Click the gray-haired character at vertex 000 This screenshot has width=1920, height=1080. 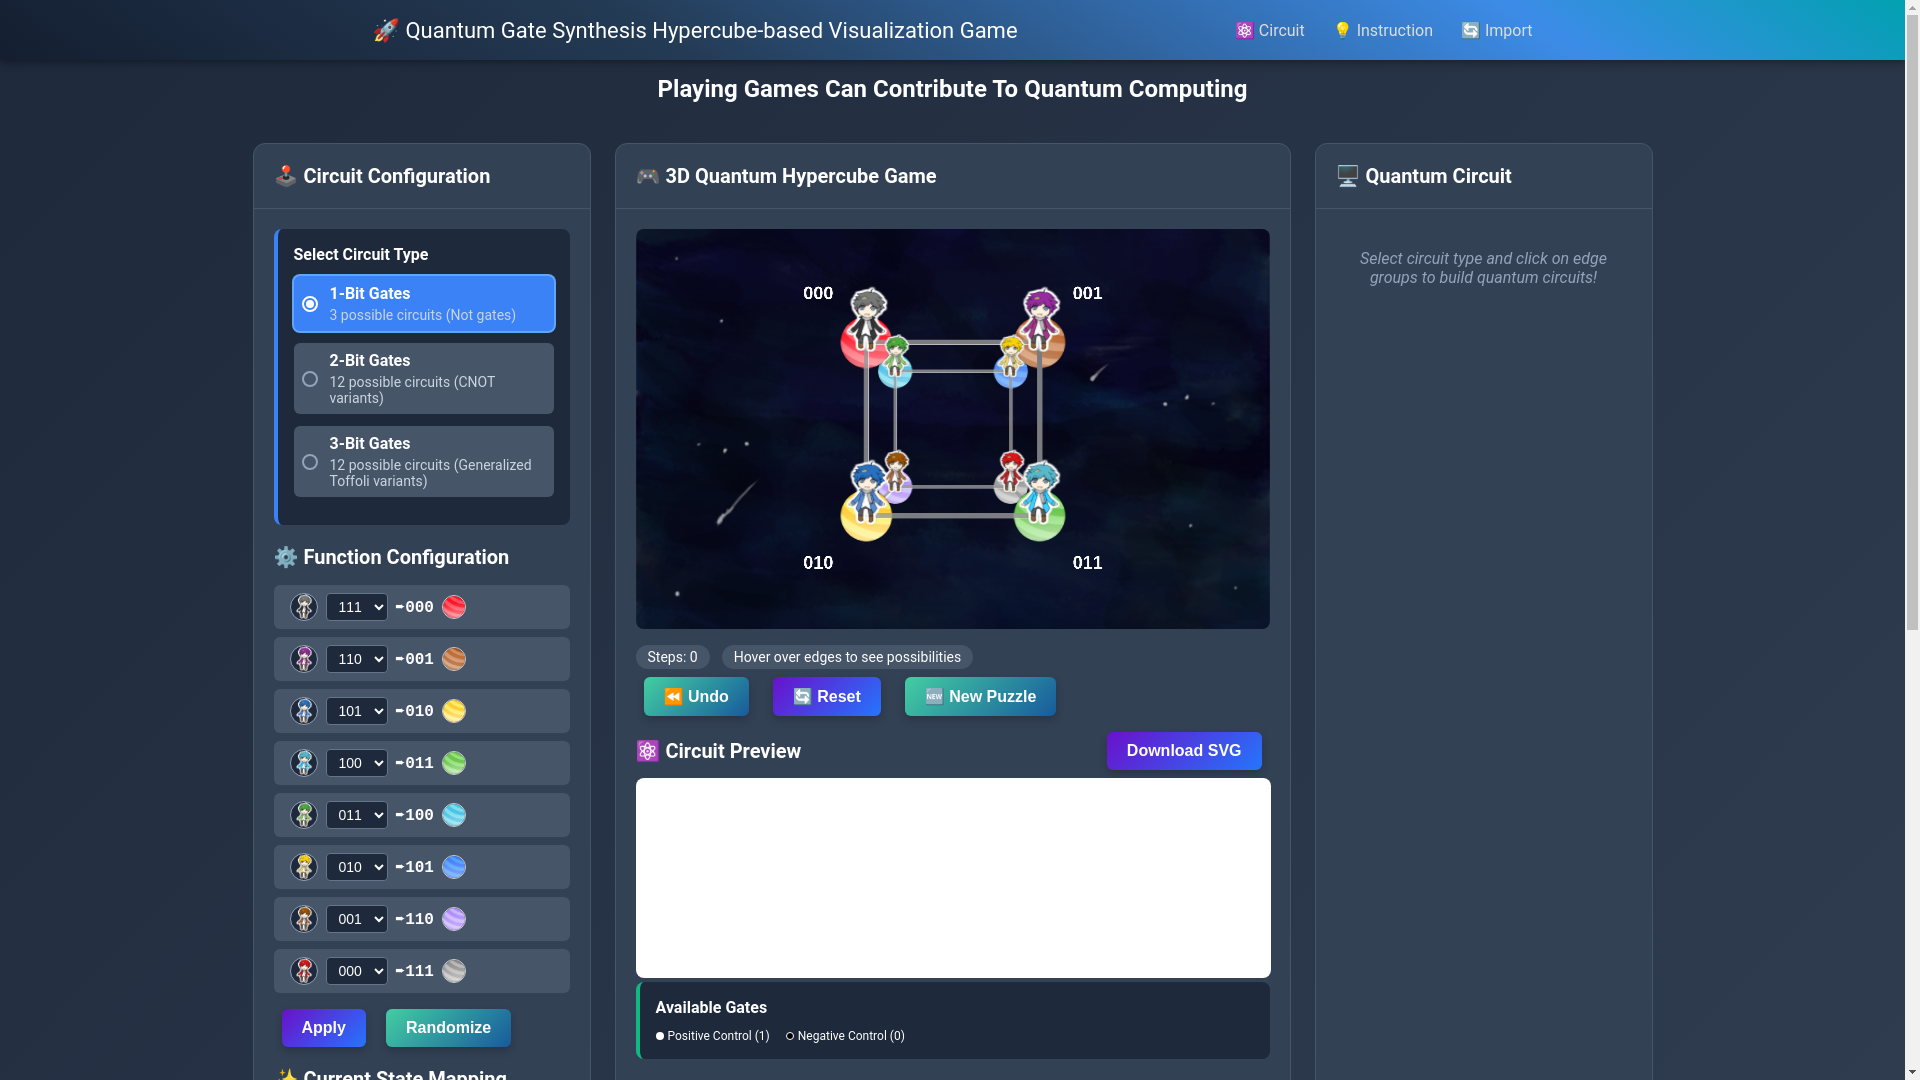tap(867, 318)
